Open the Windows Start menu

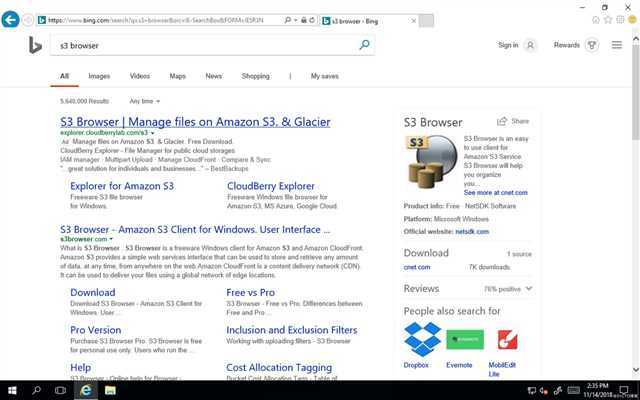12,390
